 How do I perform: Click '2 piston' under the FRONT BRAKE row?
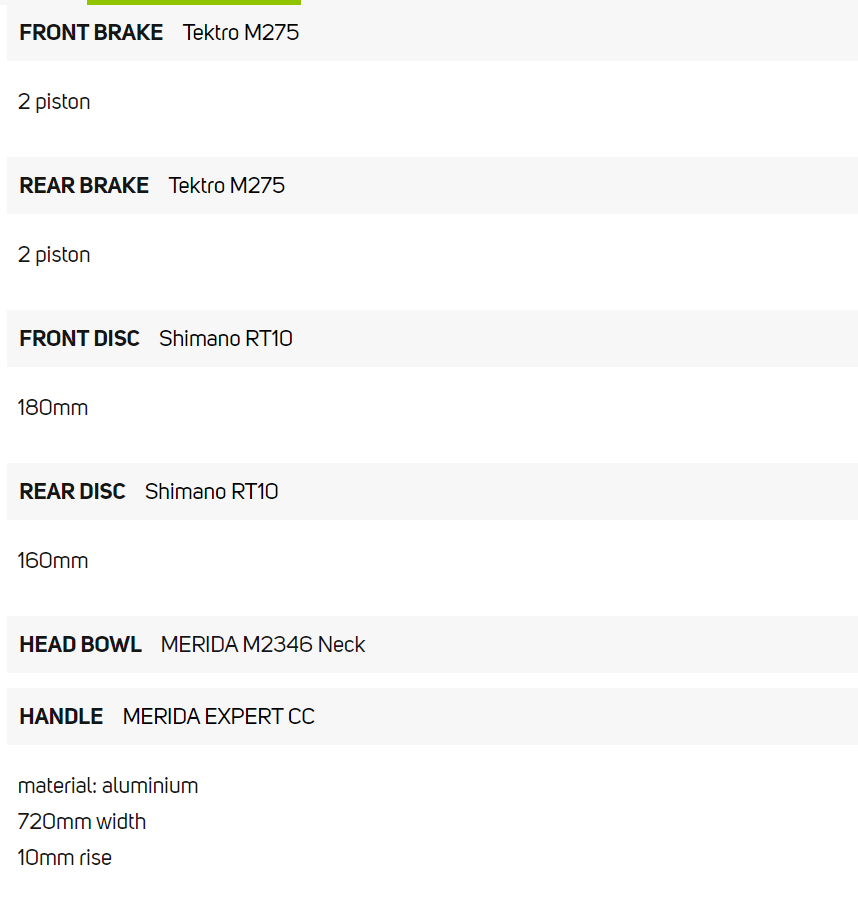pos(54,102)
